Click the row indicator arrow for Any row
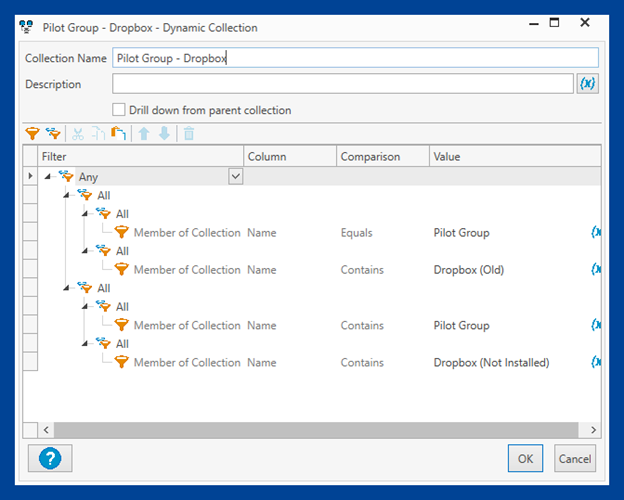 [30, 176]
